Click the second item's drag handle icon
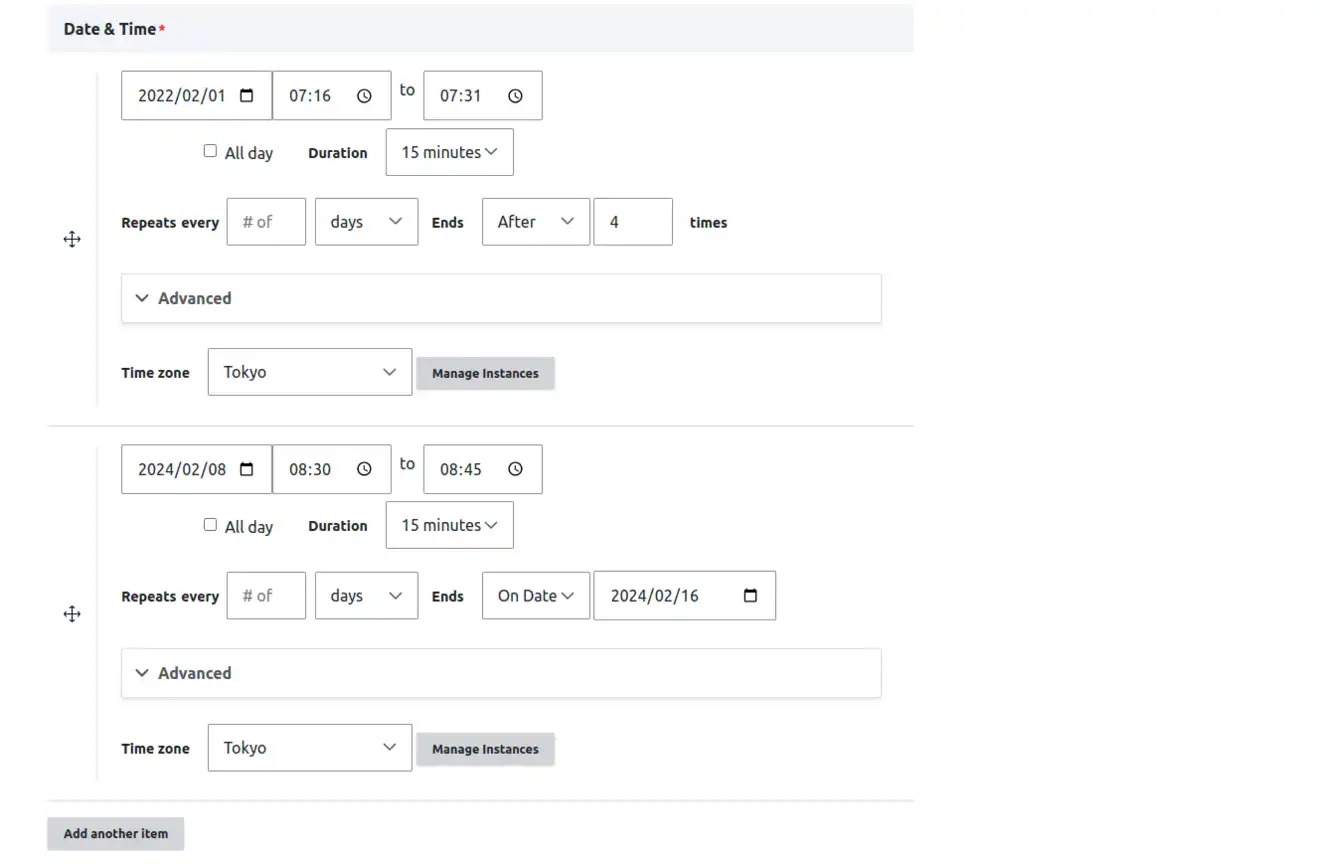 pyautogui.click(x=72, y=614)
